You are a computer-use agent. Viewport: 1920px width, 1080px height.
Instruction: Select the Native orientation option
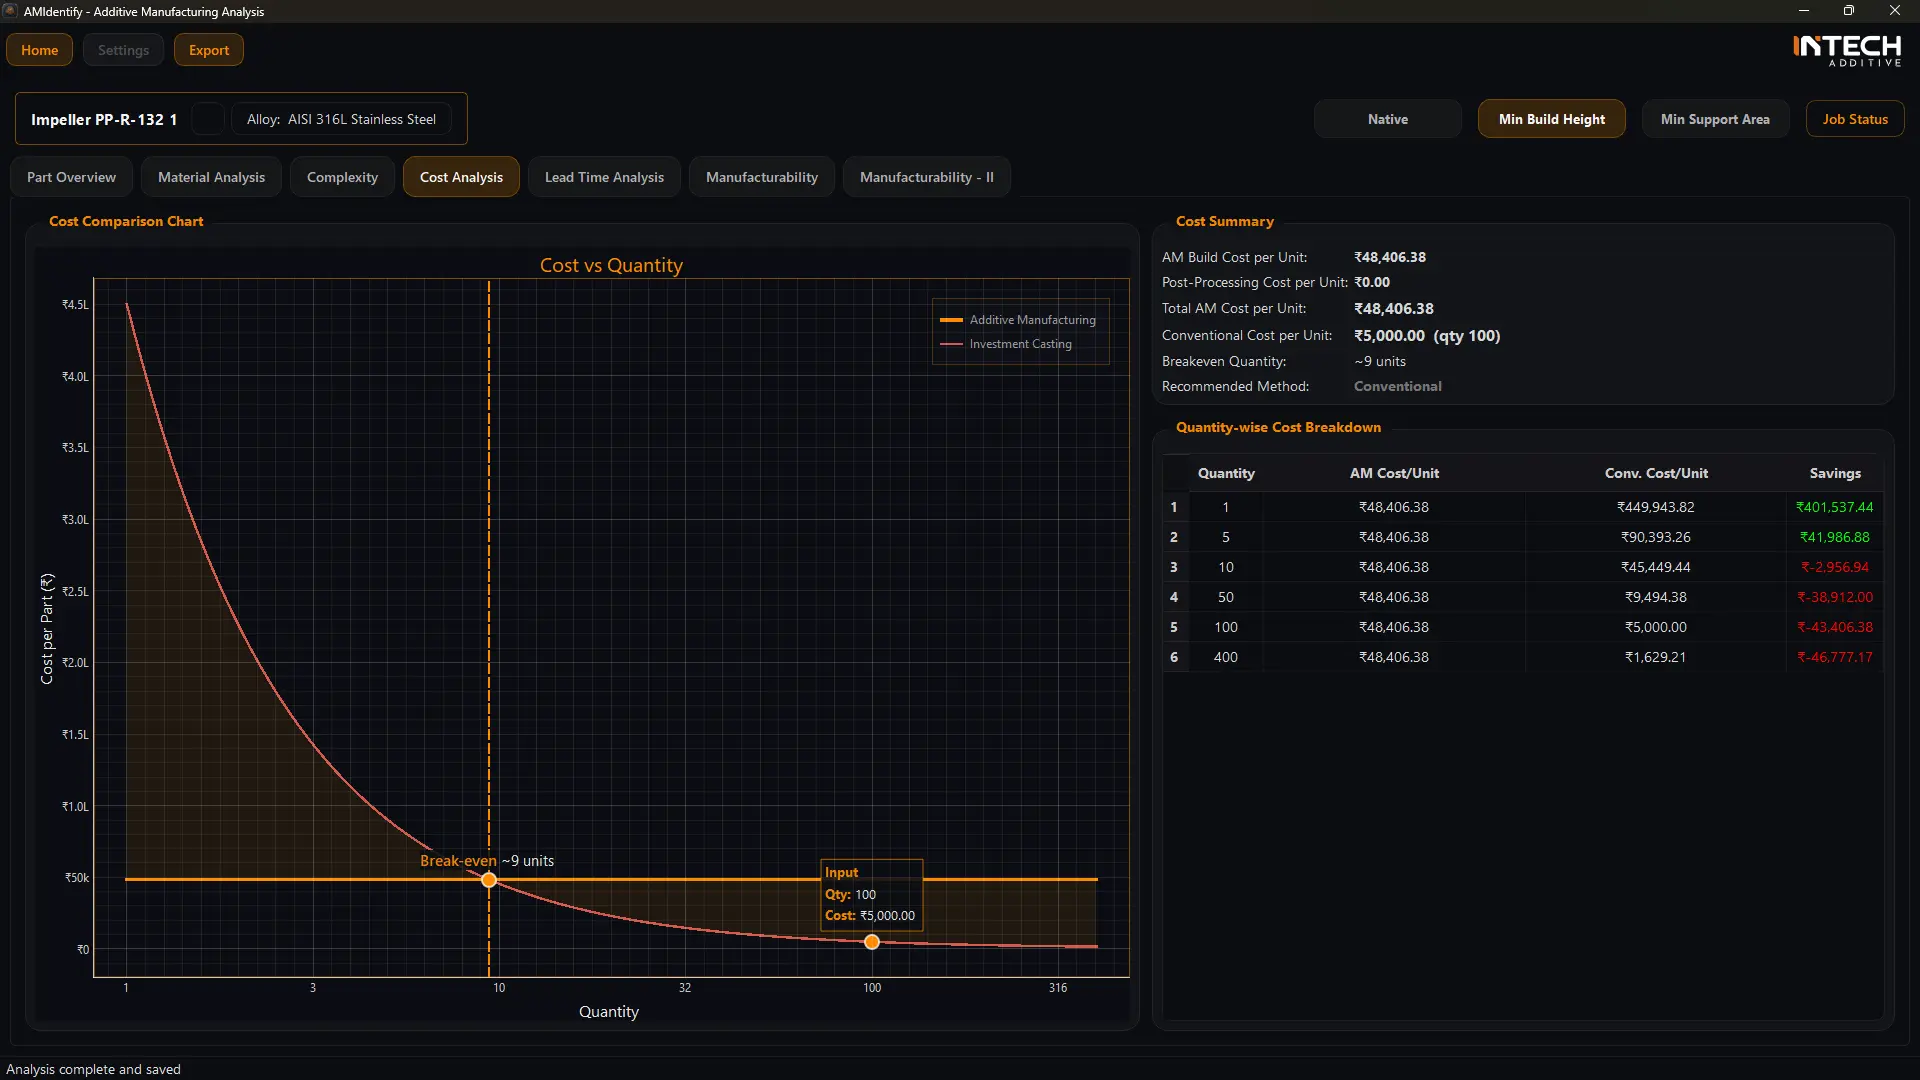pyautogui.click(x=1387, y=119)
